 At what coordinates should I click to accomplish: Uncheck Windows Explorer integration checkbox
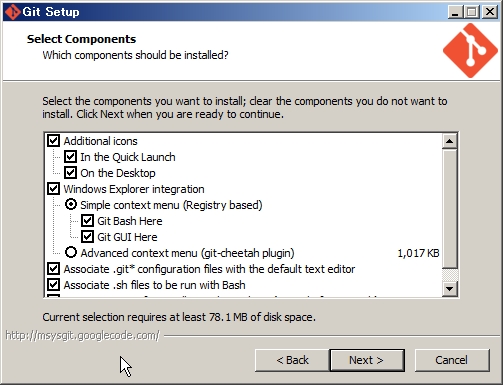[53, 189]
